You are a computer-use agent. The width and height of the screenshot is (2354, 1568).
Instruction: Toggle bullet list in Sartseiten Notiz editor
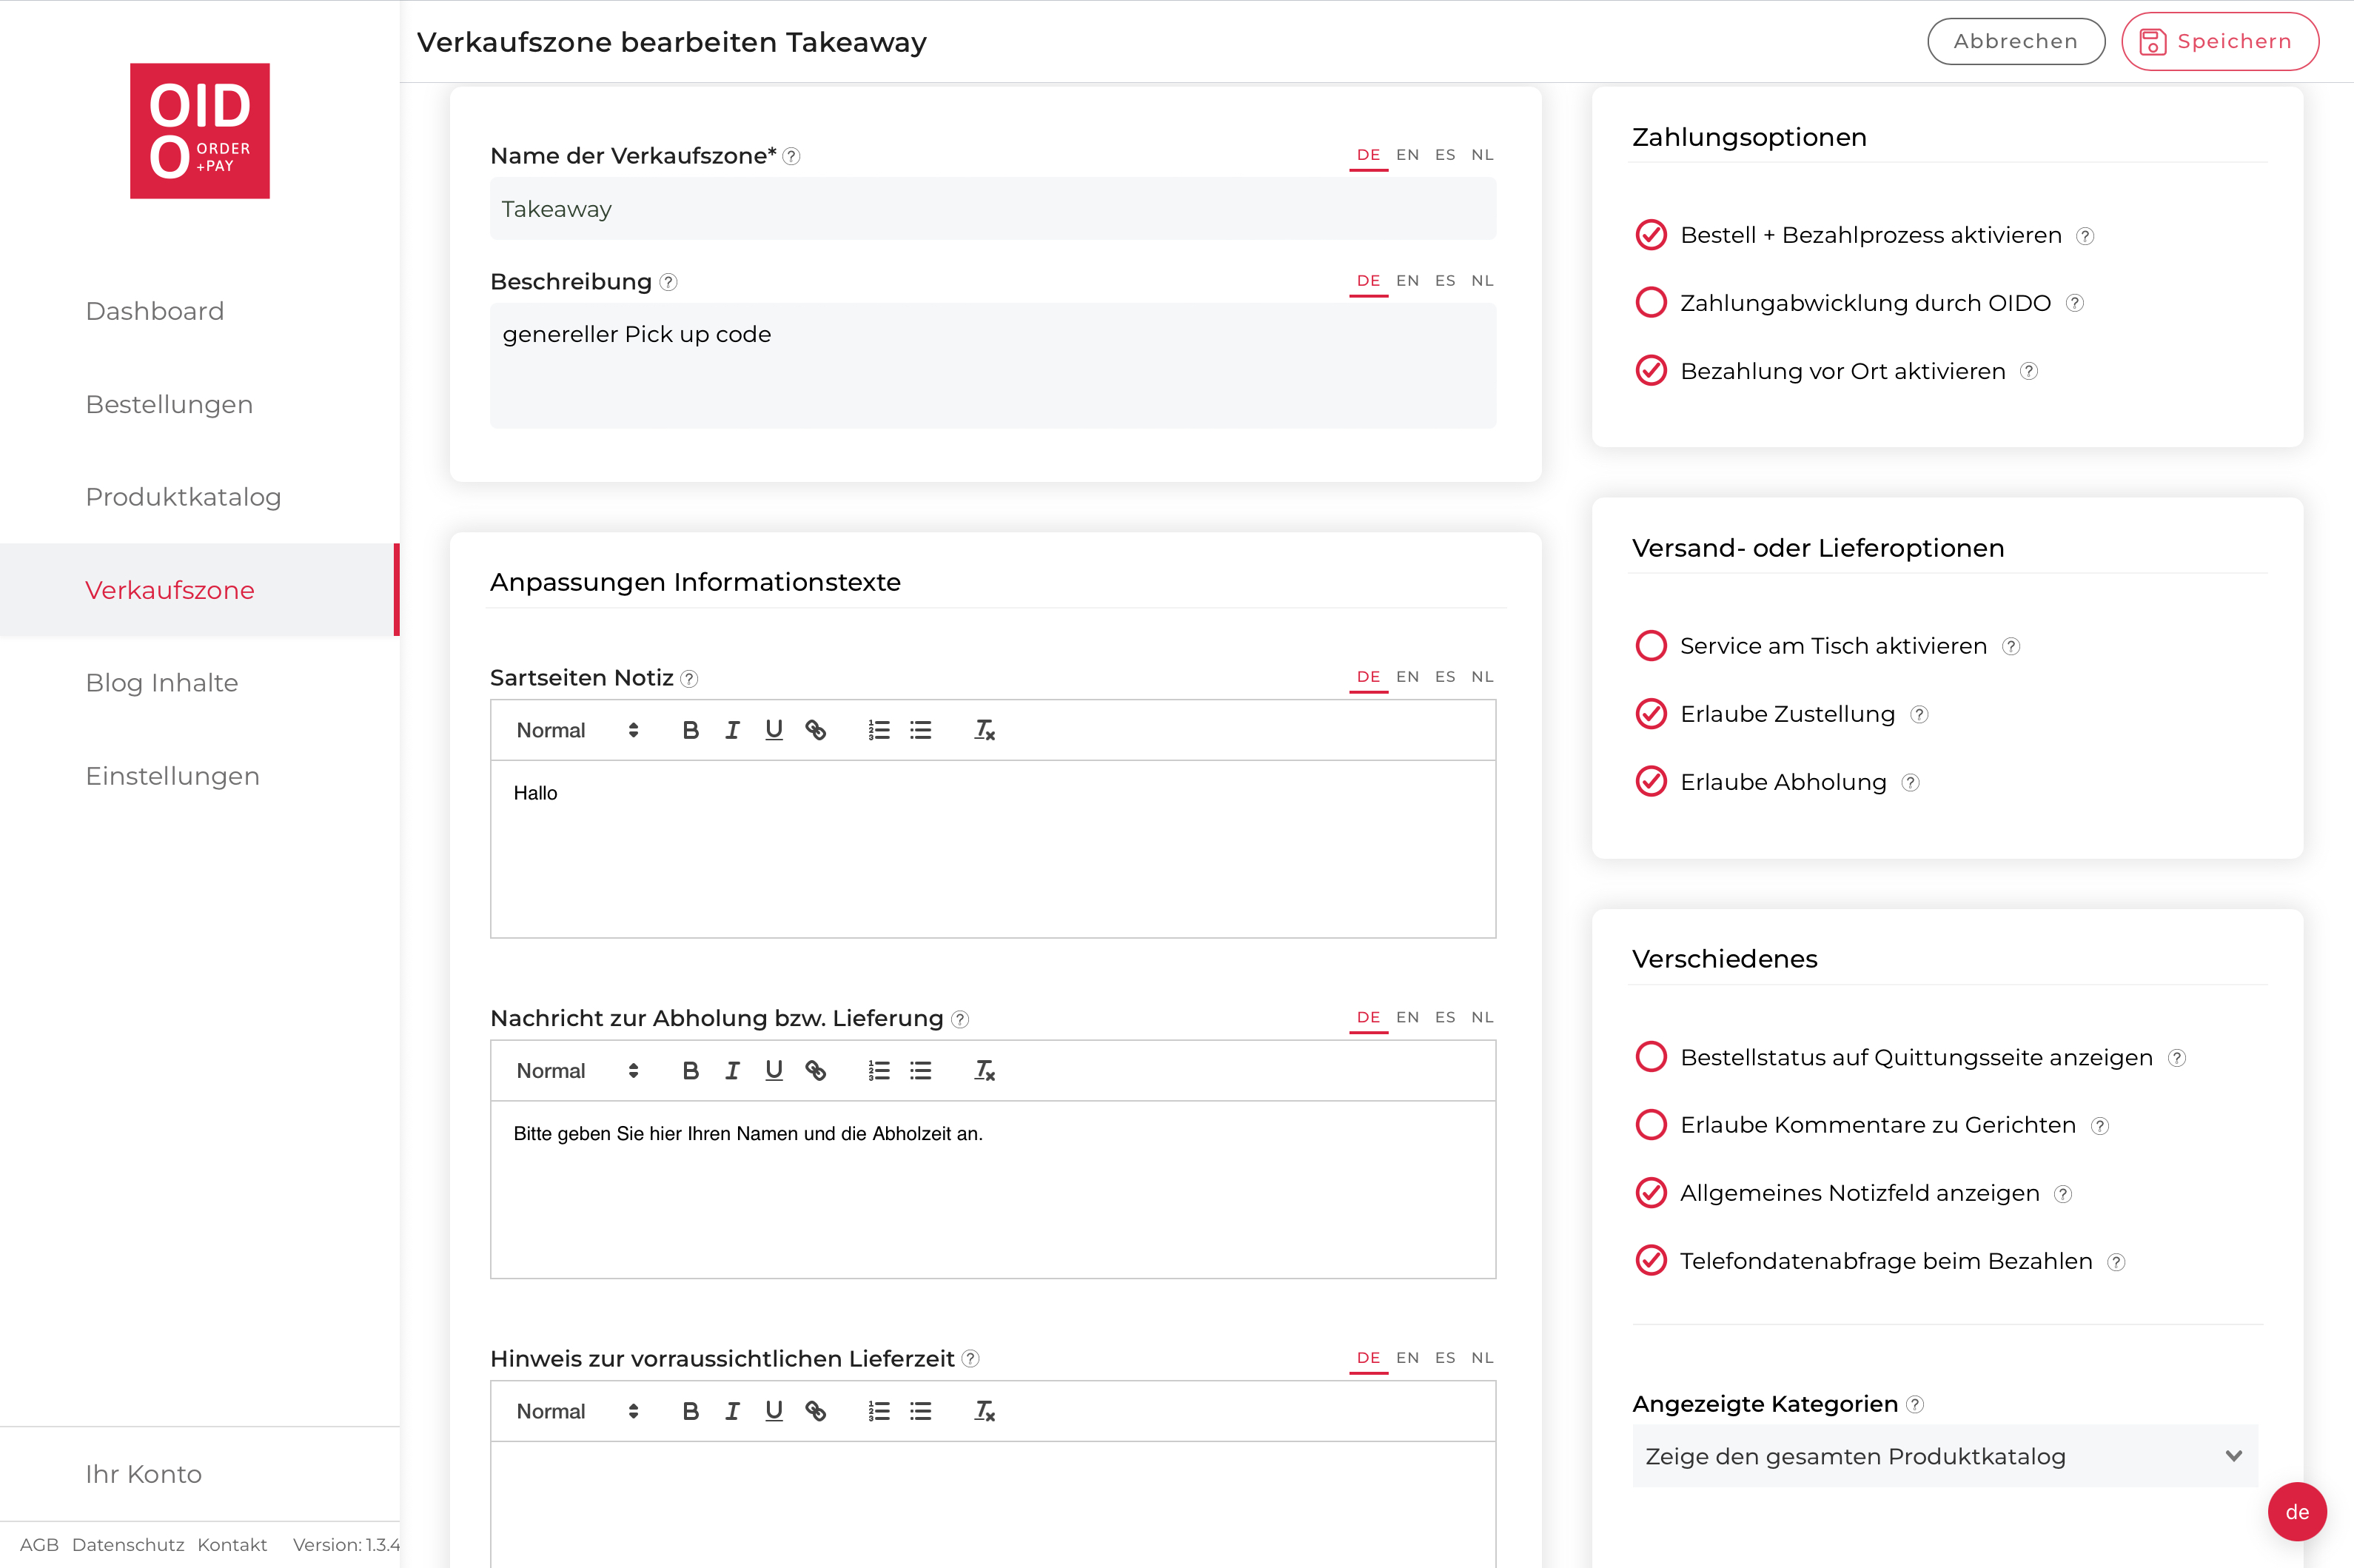(921, 730)
